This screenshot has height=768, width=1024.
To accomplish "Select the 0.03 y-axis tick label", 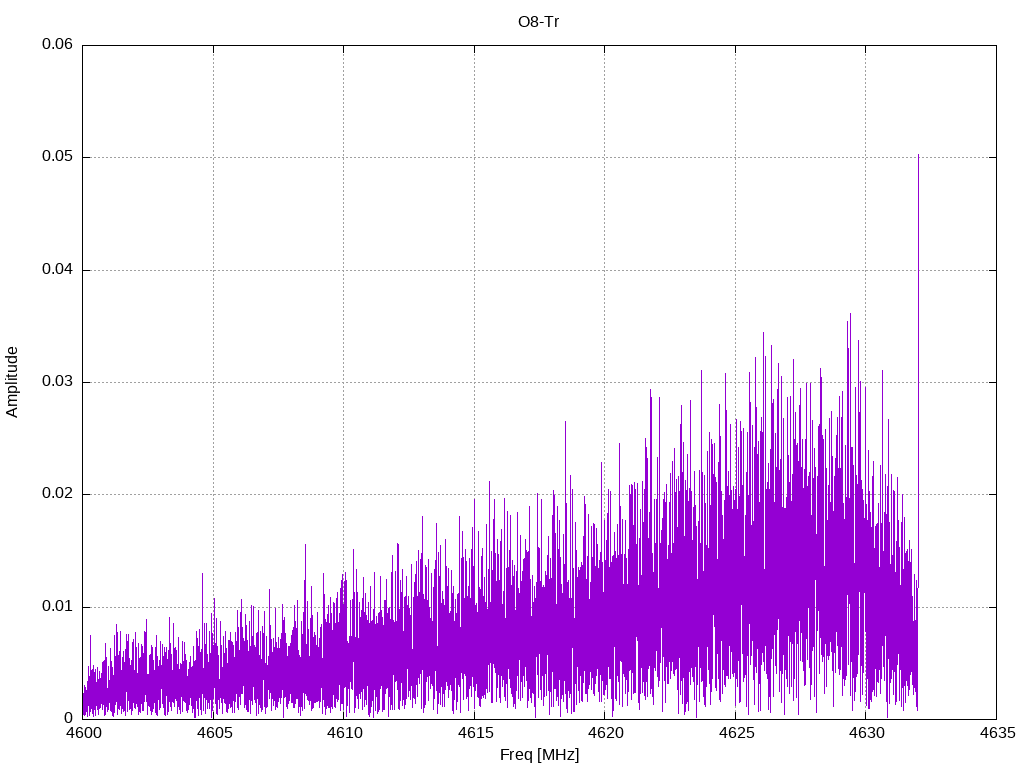I will click(57, 382).
